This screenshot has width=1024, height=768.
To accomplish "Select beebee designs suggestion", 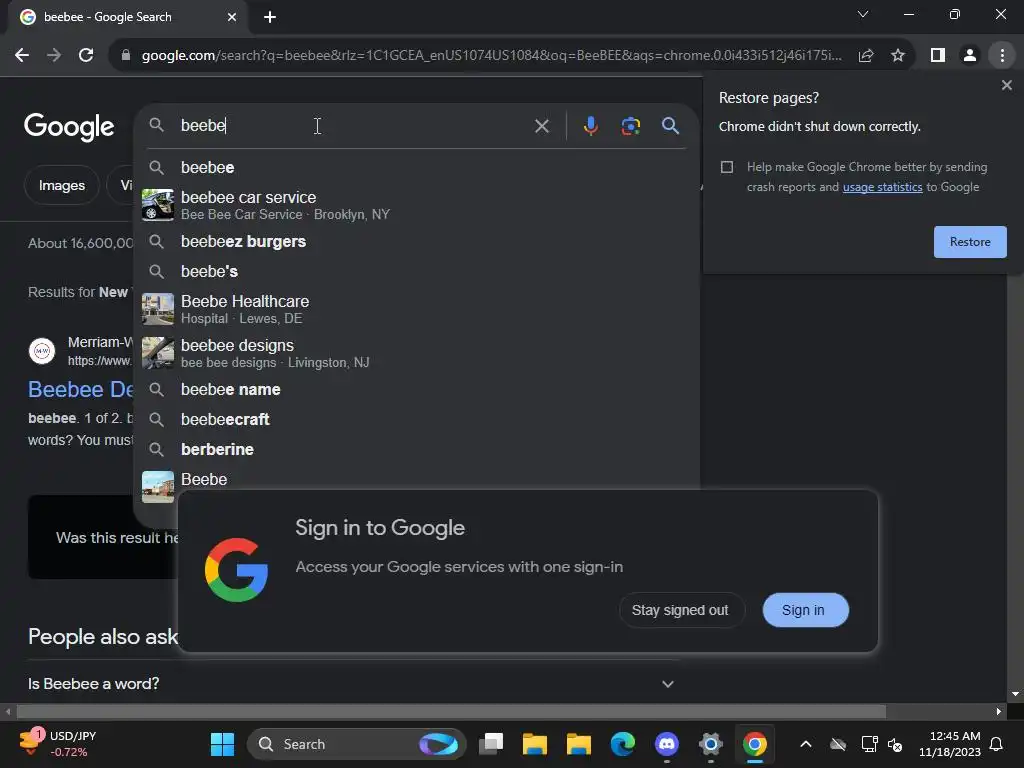I will pos(417,353).
